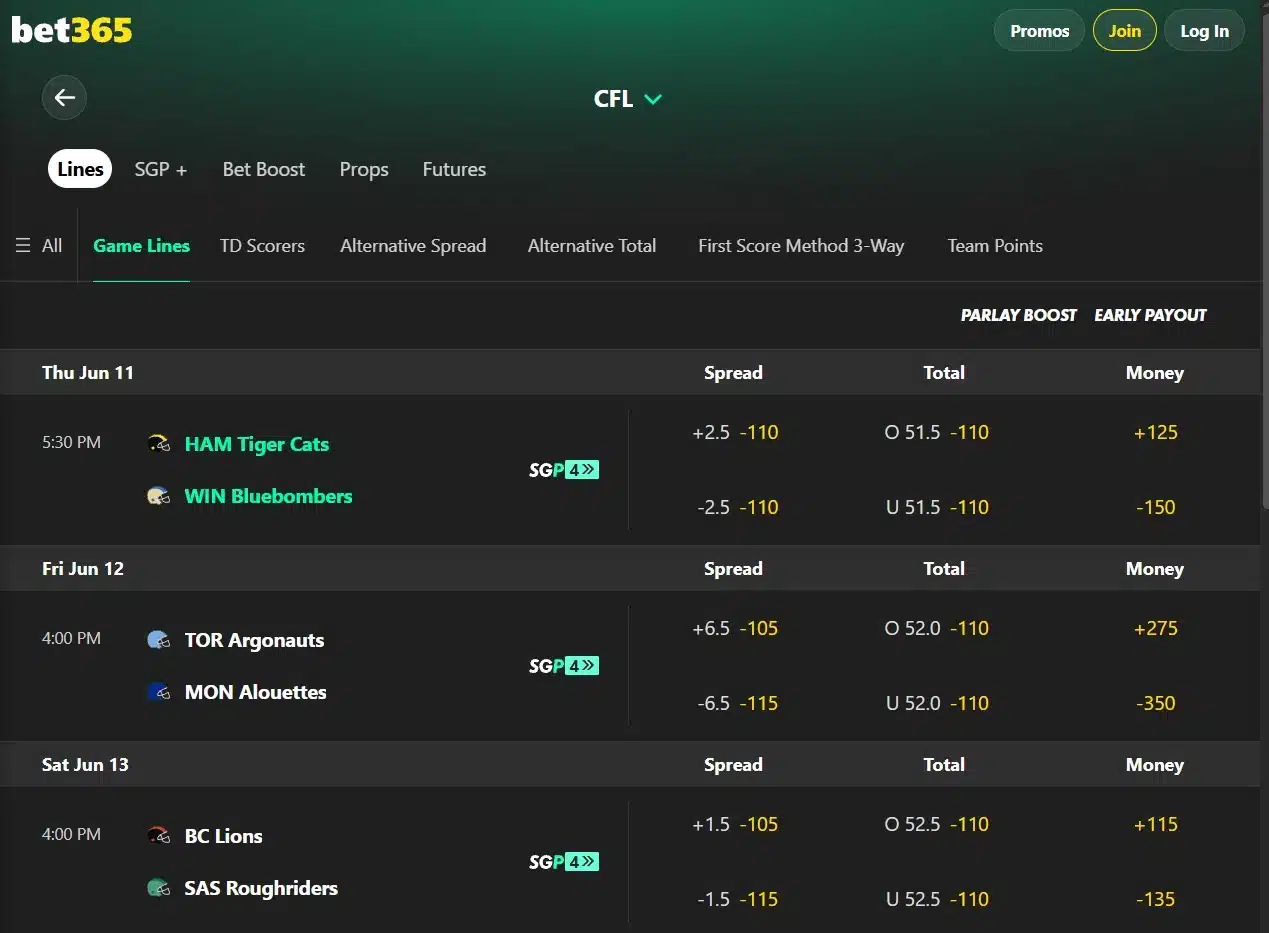The width and height of the screenshot is (1269, 933).
Task: Click the WIN Bluebombers helmet icon
Action: 158,496
